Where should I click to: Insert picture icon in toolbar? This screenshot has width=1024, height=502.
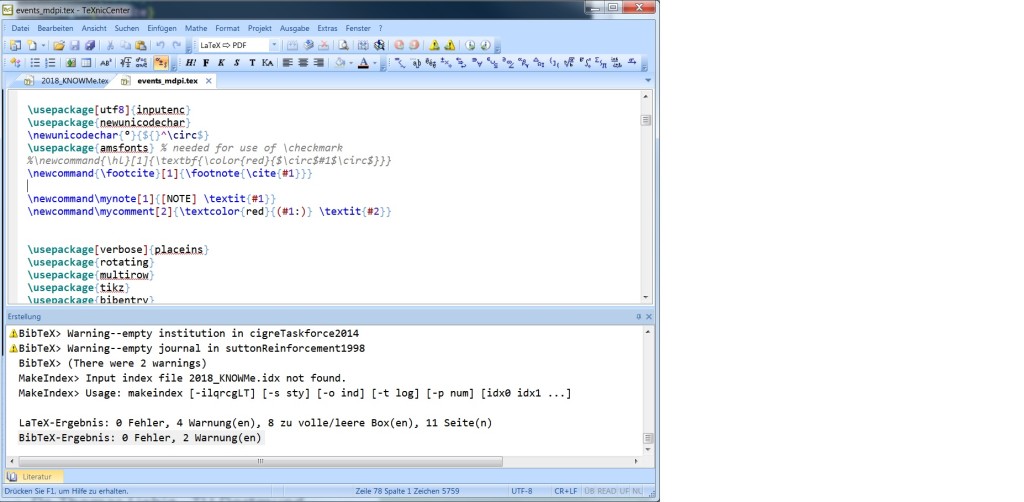coord(71,63)
